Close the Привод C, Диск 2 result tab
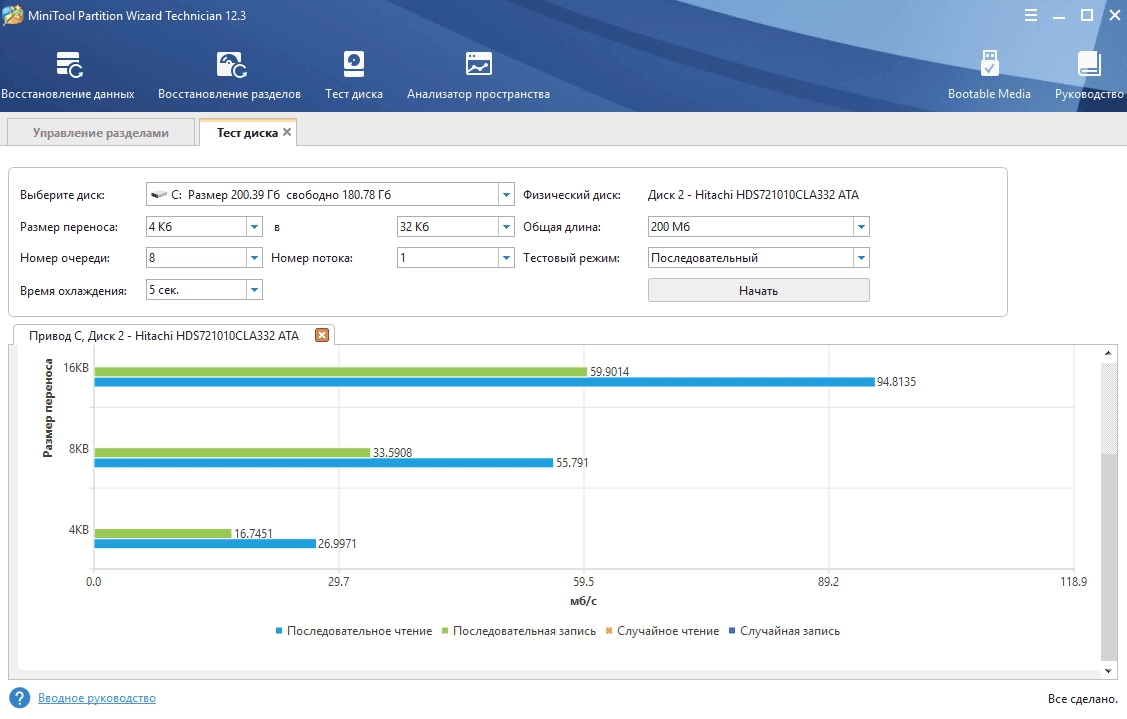Viewport: 1127px width, 719px height. (x=322, y=335)
